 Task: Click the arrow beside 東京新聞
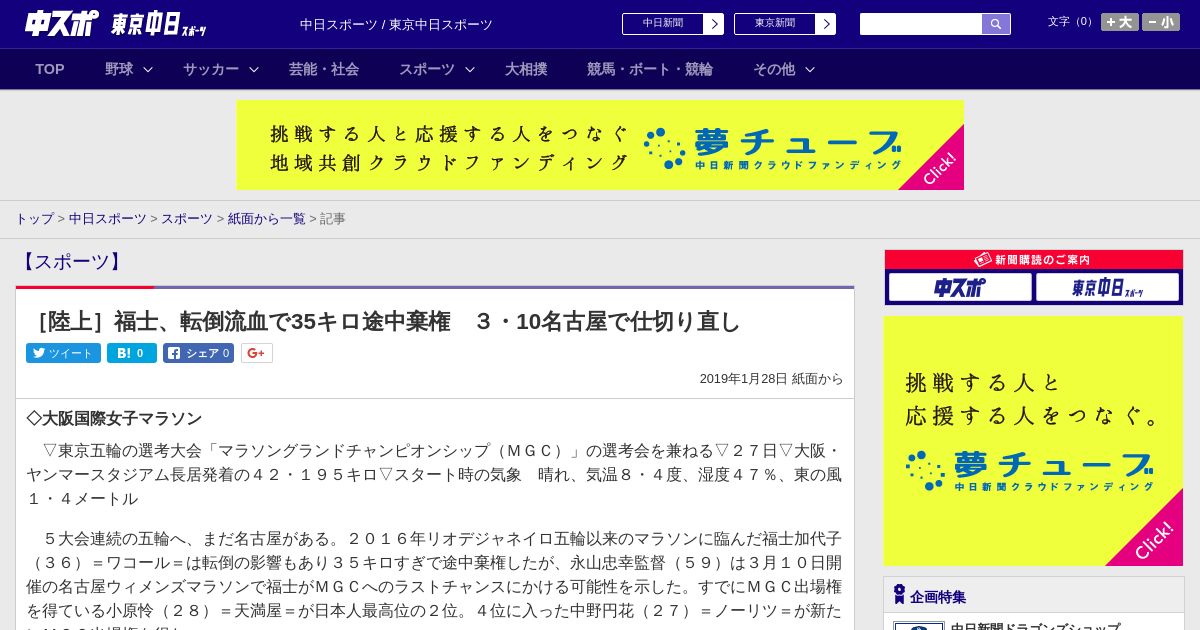(826, 24)
